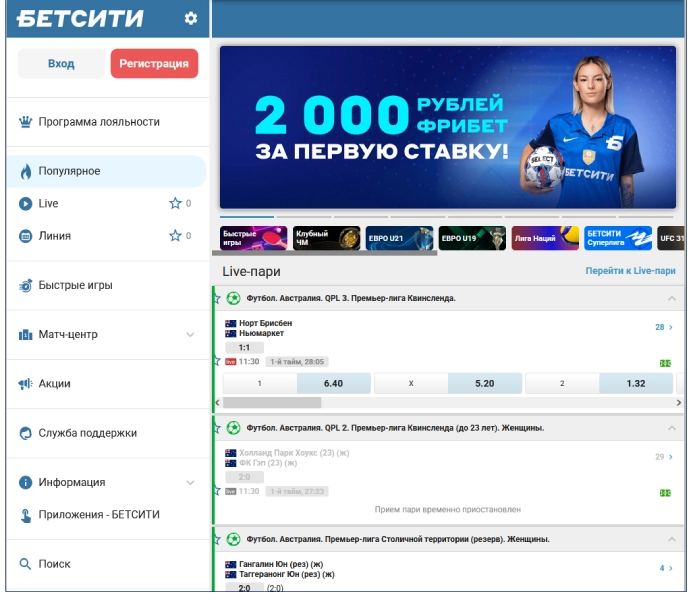Click green scoreboard icon in Норт Брисбен match

coord(665,363)
